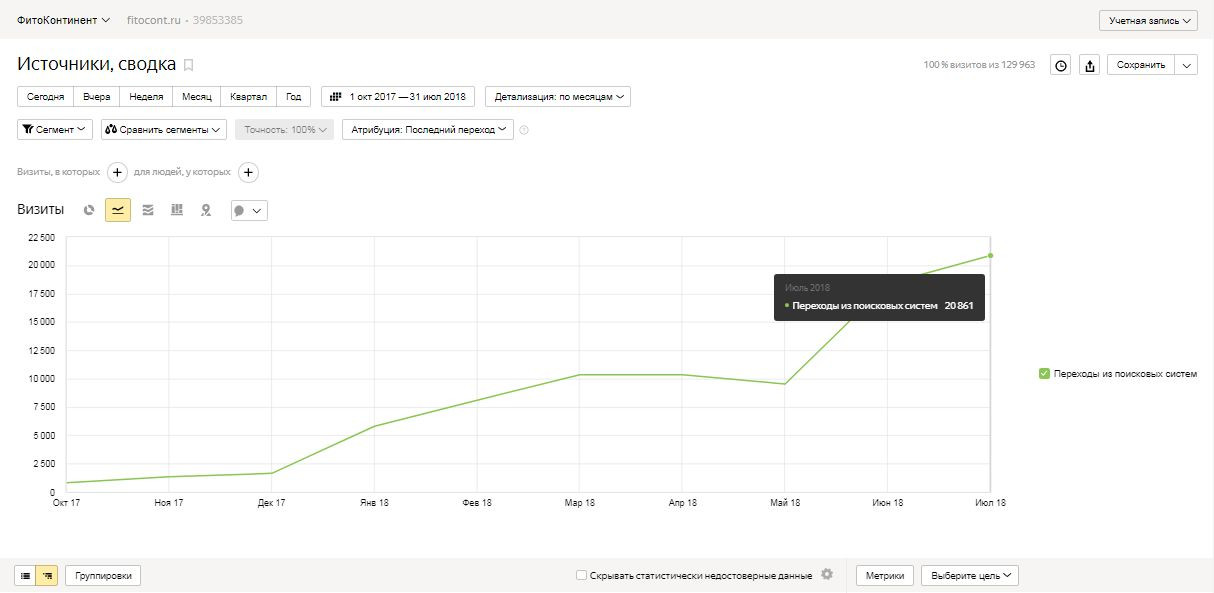1214x593 pixels.
Task: Click the bookmark icon beside report title
Action: point(188,65)
